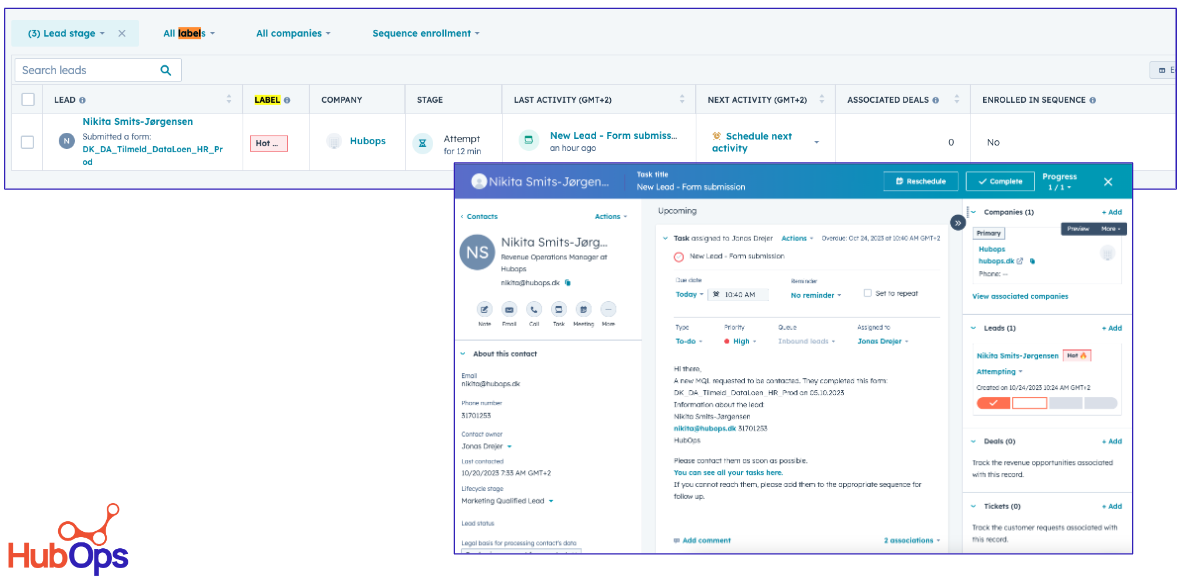Schedule a meeting via the Meeting icon
Viewport: 1195px width, 579px height.
pyautogui.click(x=584, y=309)
